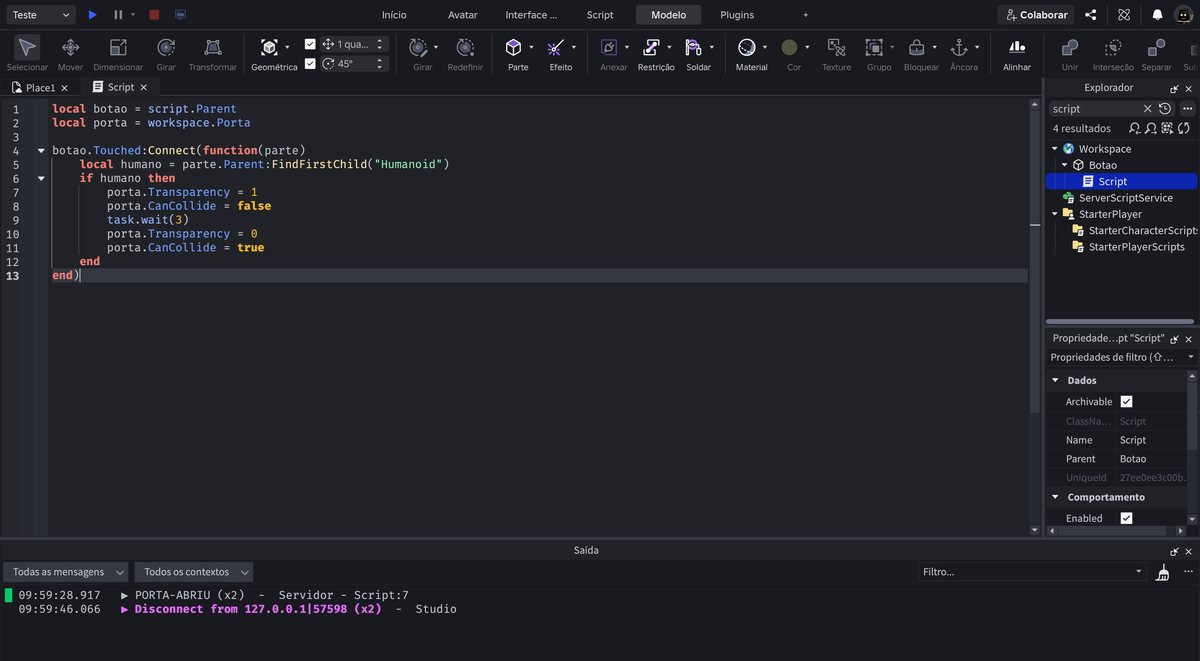Screen dimensions: 1200x661
Task: Disable the Enabled property checkbox
Action: (x=1126, y=518)
